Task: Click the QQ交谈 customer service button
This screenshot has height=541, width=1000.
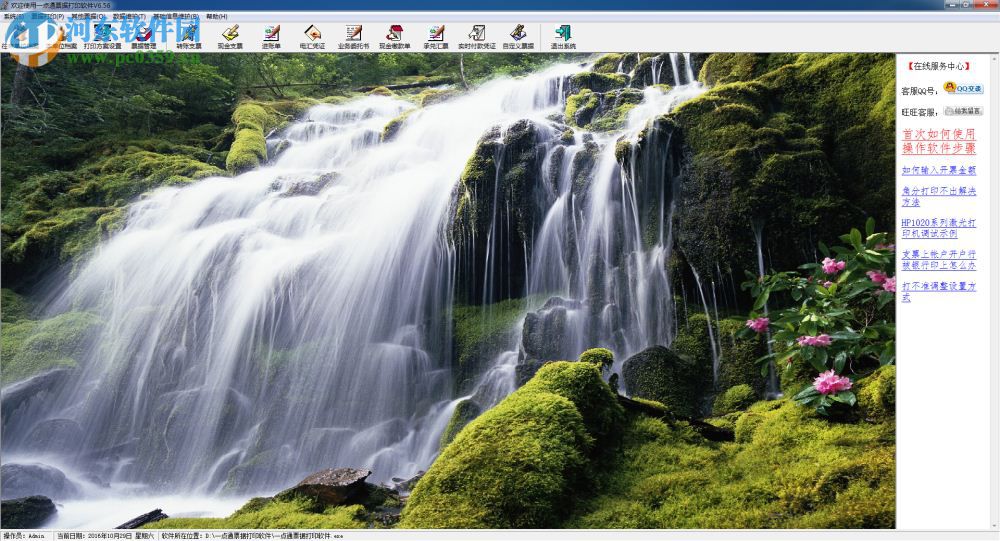Action: [964, 88]
